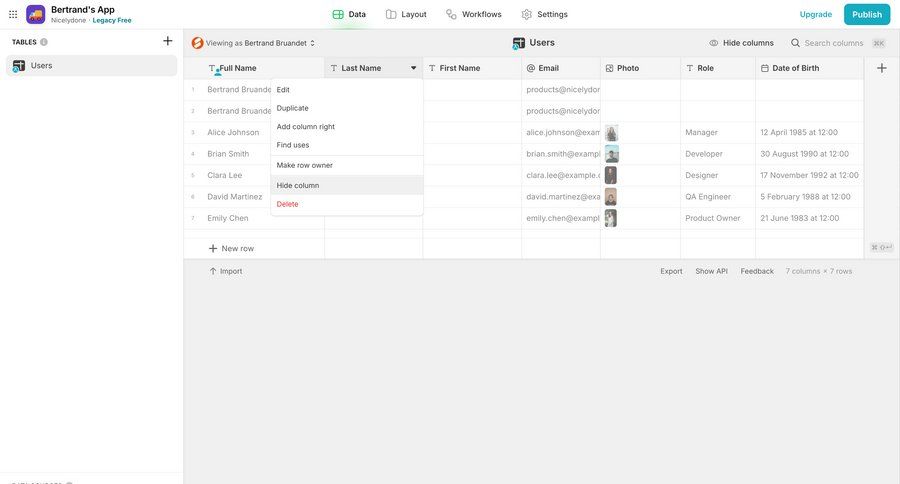
Task: Open the Tables info icon
Action: [44, 42]
